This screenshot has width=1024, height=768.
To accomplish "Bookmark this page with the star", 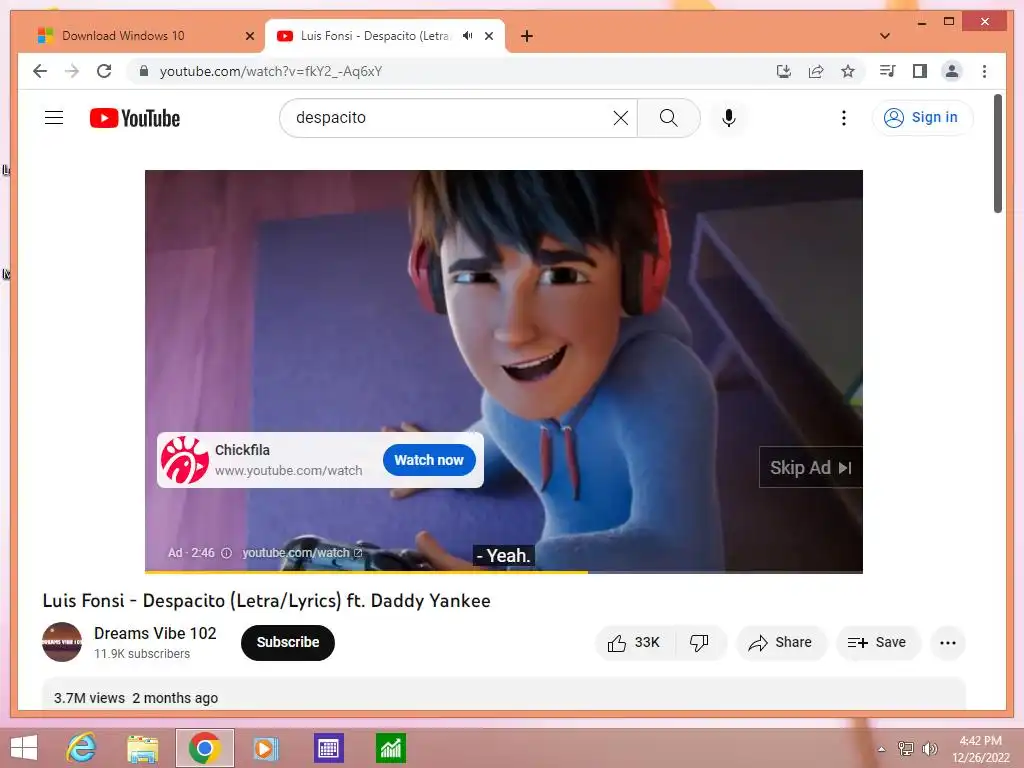I will (x=848, y=71).
